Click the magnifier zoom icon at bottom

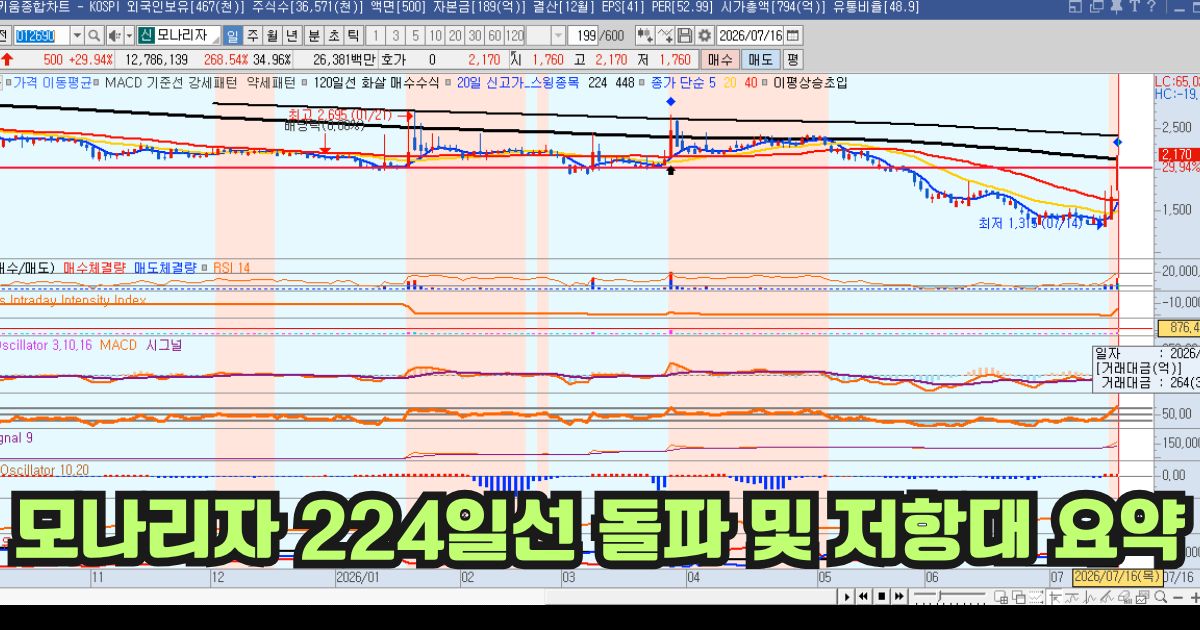pos(1160,597)
